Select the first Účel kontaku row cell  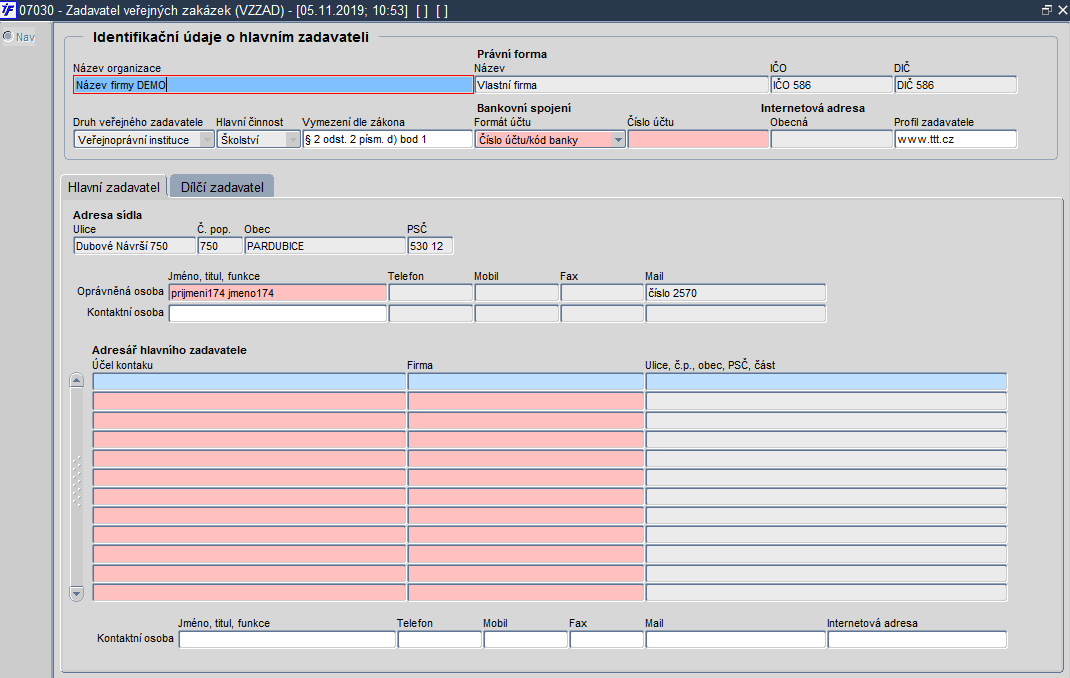click(249, 382)
